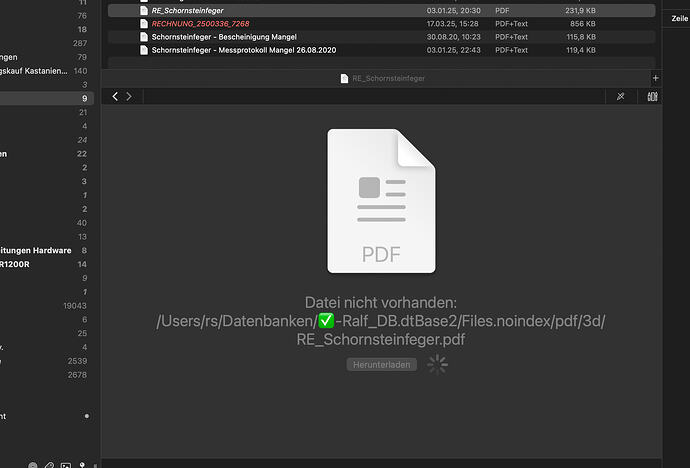Select the sidebar group ending 'en' with count 22
The width and height of the screenshot is (690, 468).
click(x=46, y=154)
